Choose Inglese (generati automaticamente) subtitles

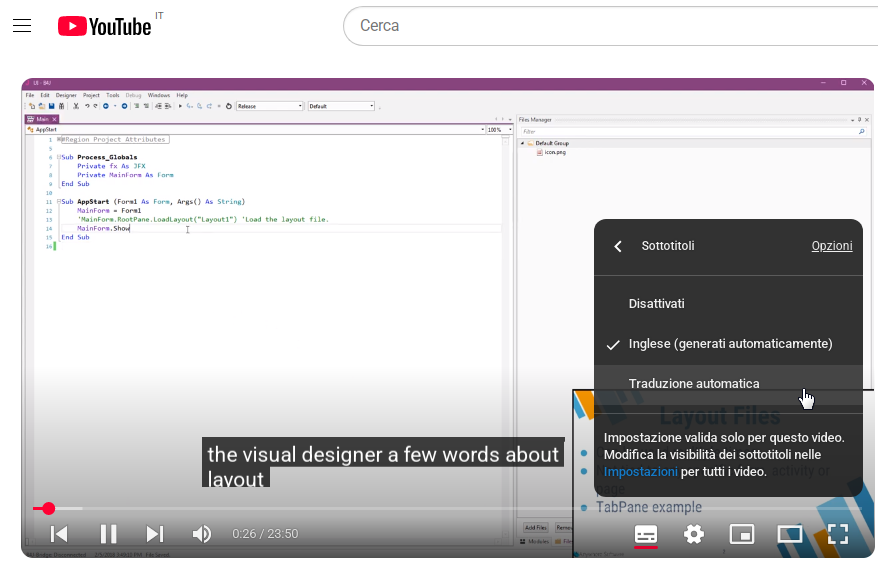click(x=728, y=344)
